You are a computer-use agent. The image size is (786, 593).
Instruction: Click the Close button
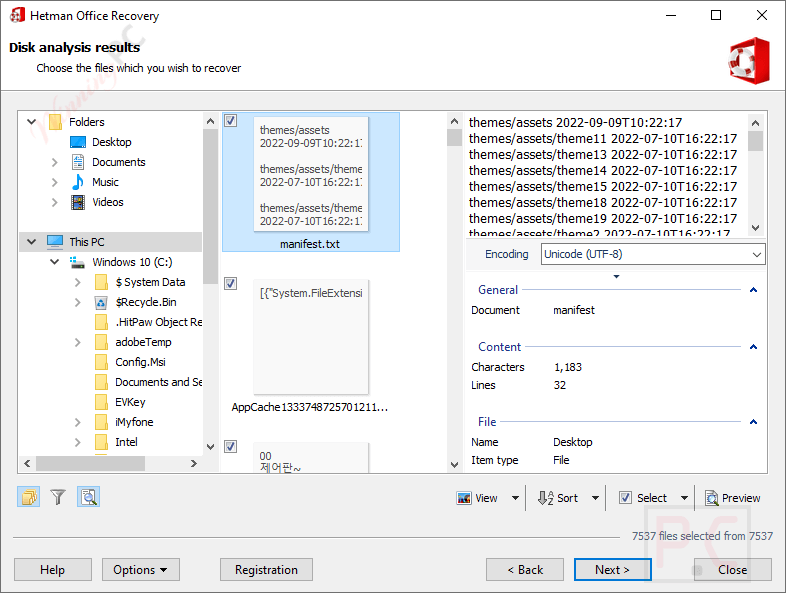coord(732,570)
